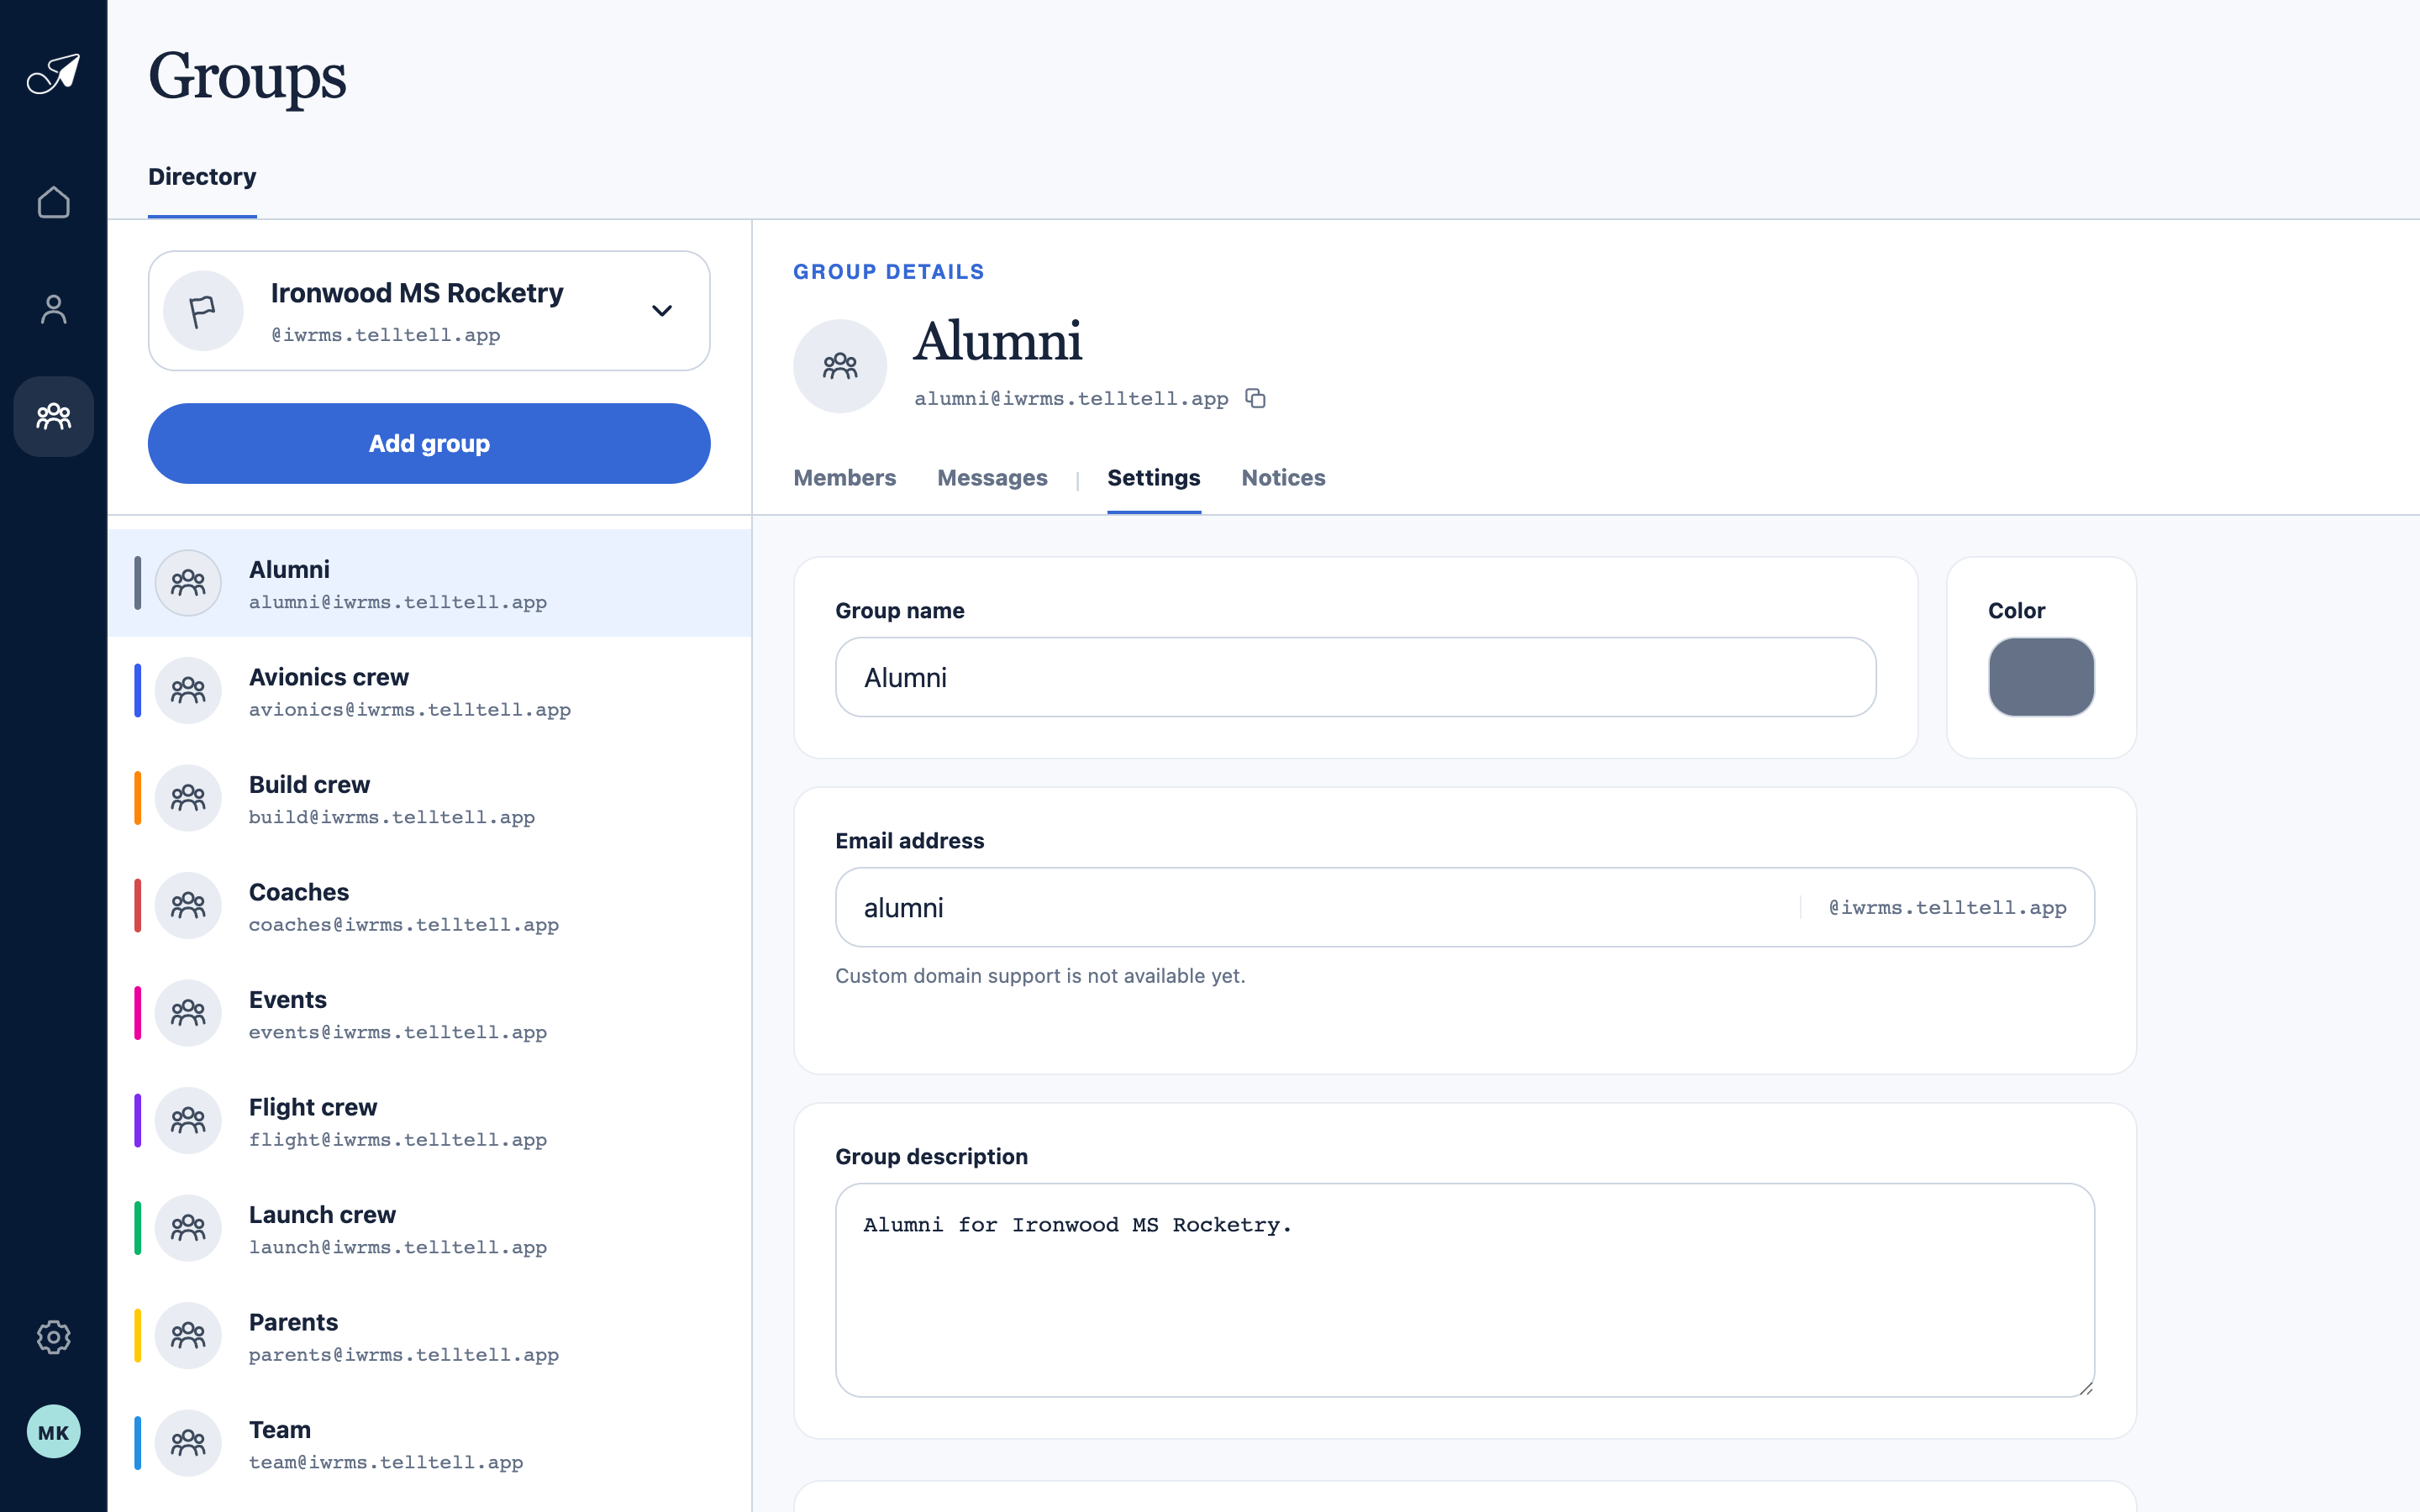Switch to the Directory tab
This screenshot has width=2420, height=1512.
pos(202,177)
